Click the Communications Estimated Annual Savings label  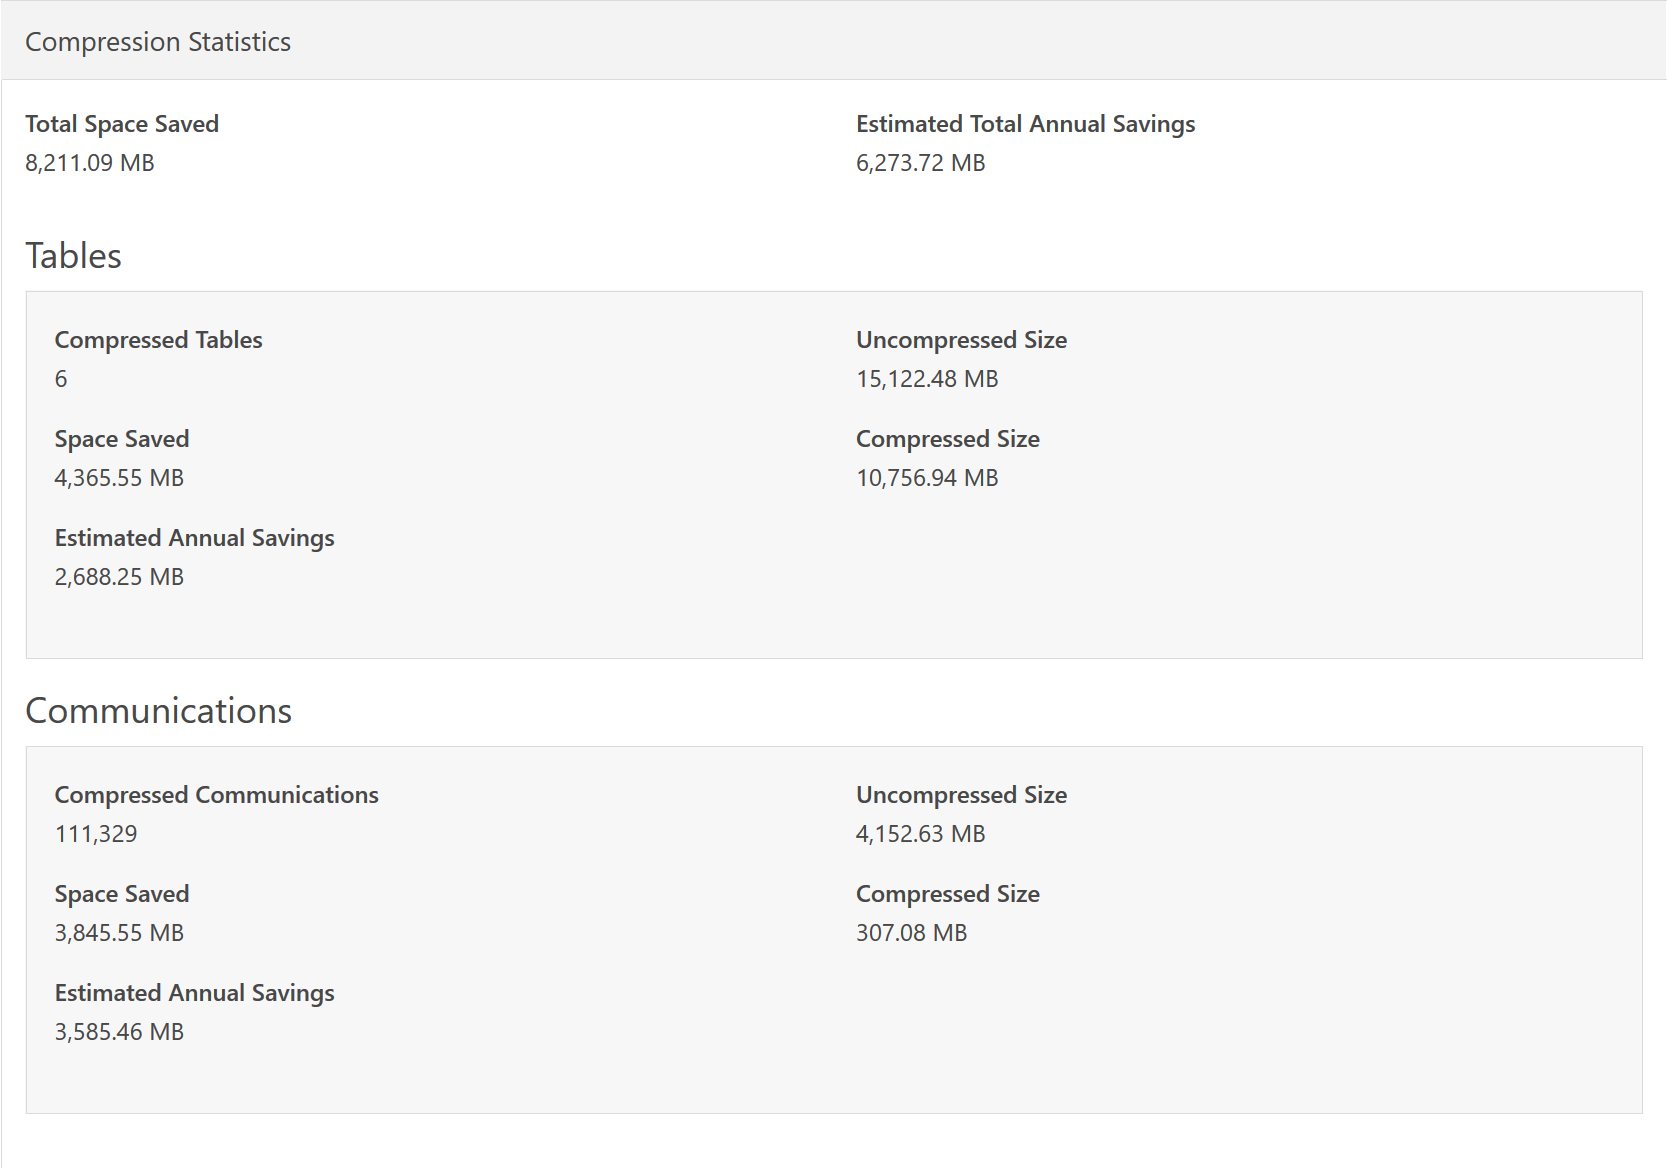(194, 993)
